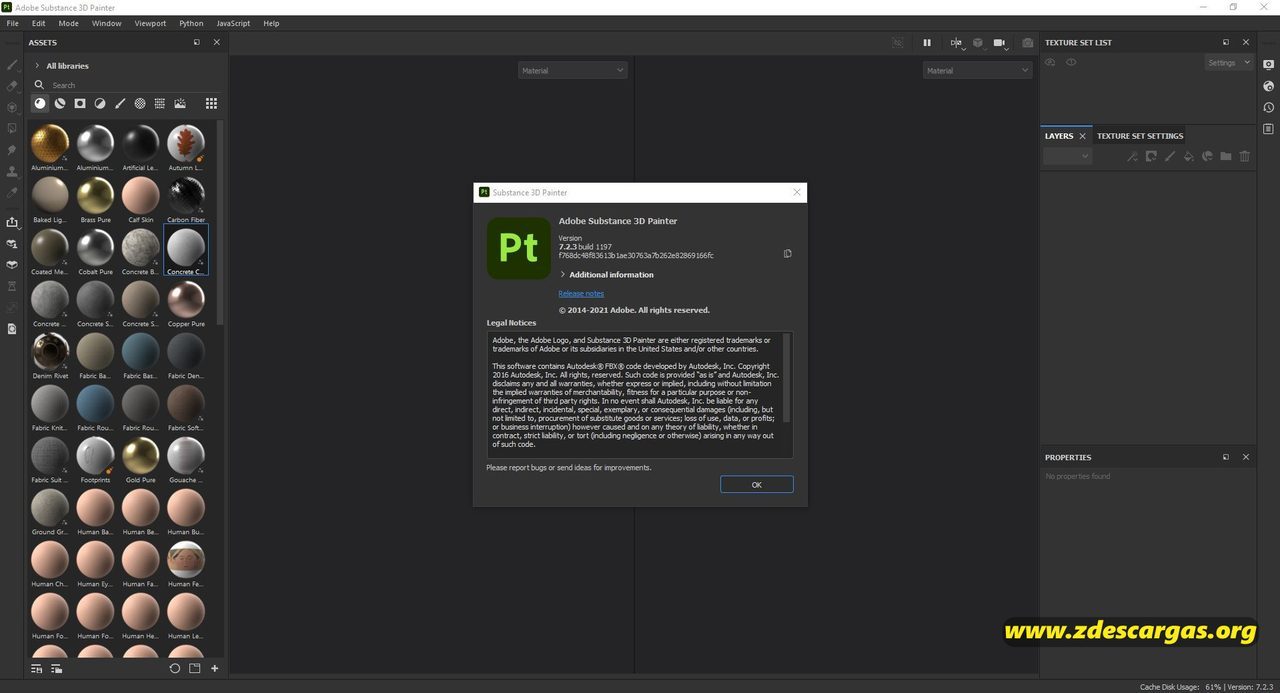The height and width of the screenshot is (693, 1280).
Task: Open the Log icon on right dock
Action: tap(1268, 129)
